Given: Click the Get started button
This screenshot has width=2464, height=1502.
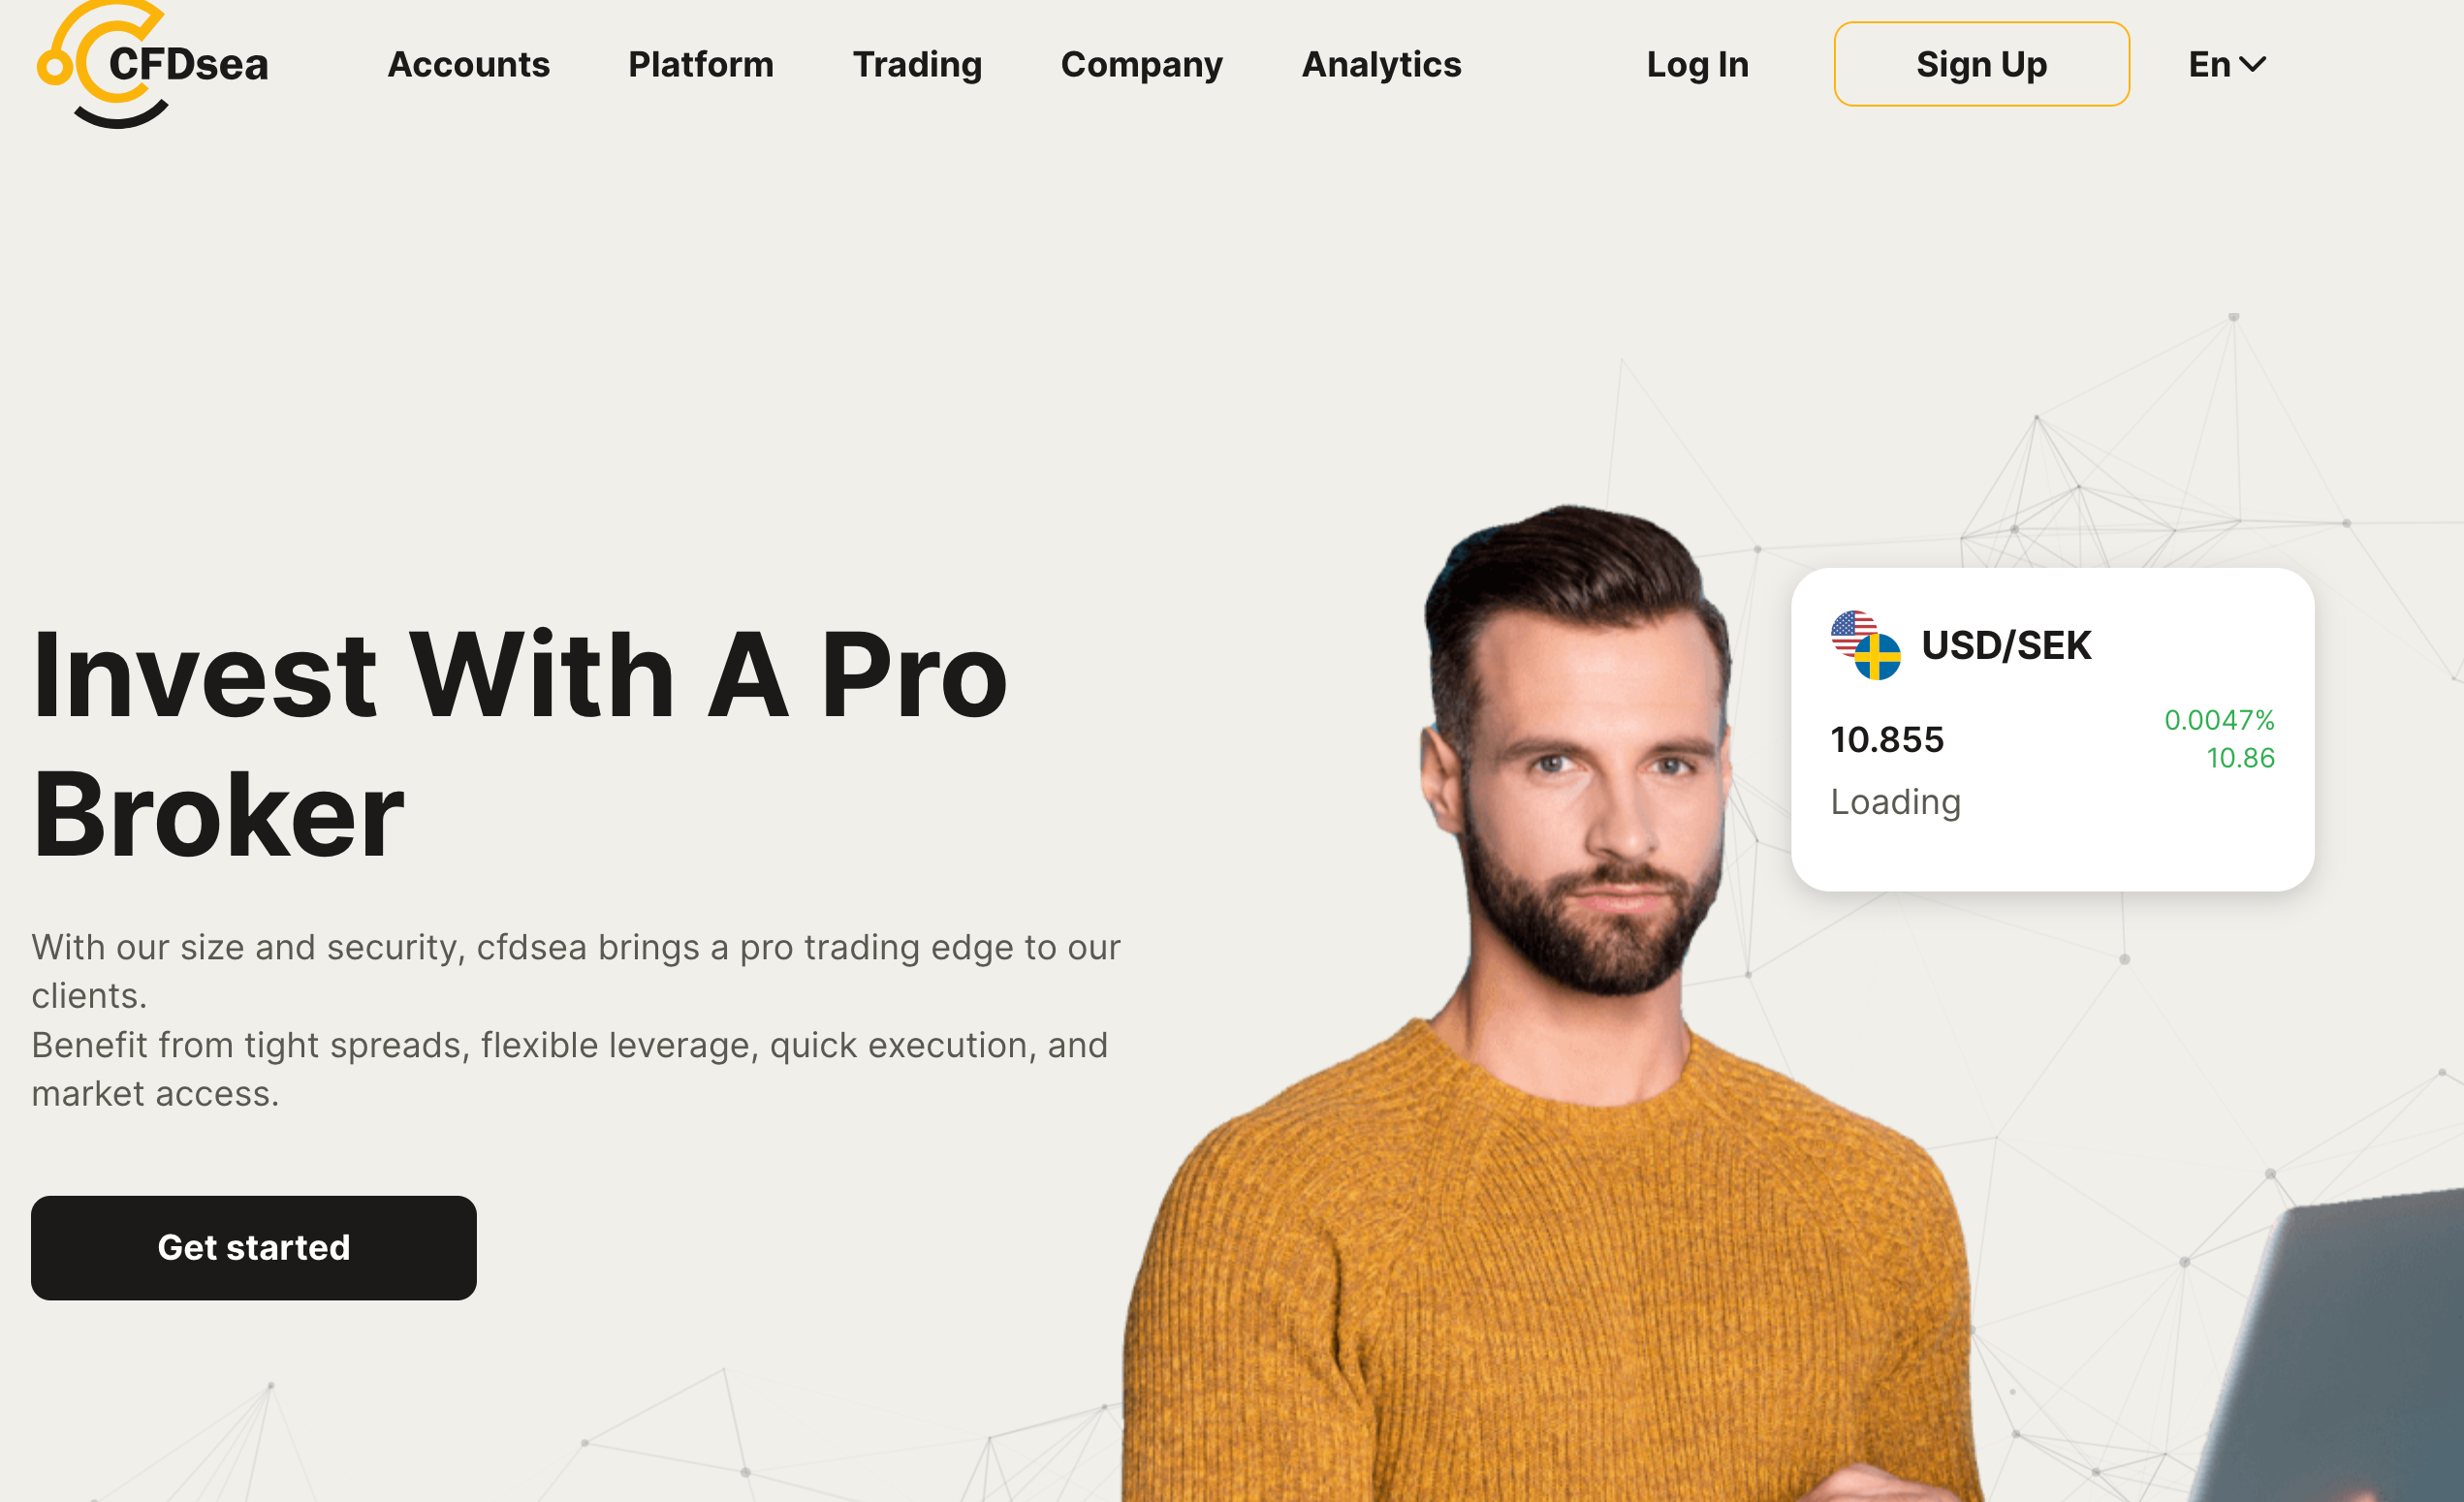Looking at the screenshot, I should click(x=254, y=1247).
